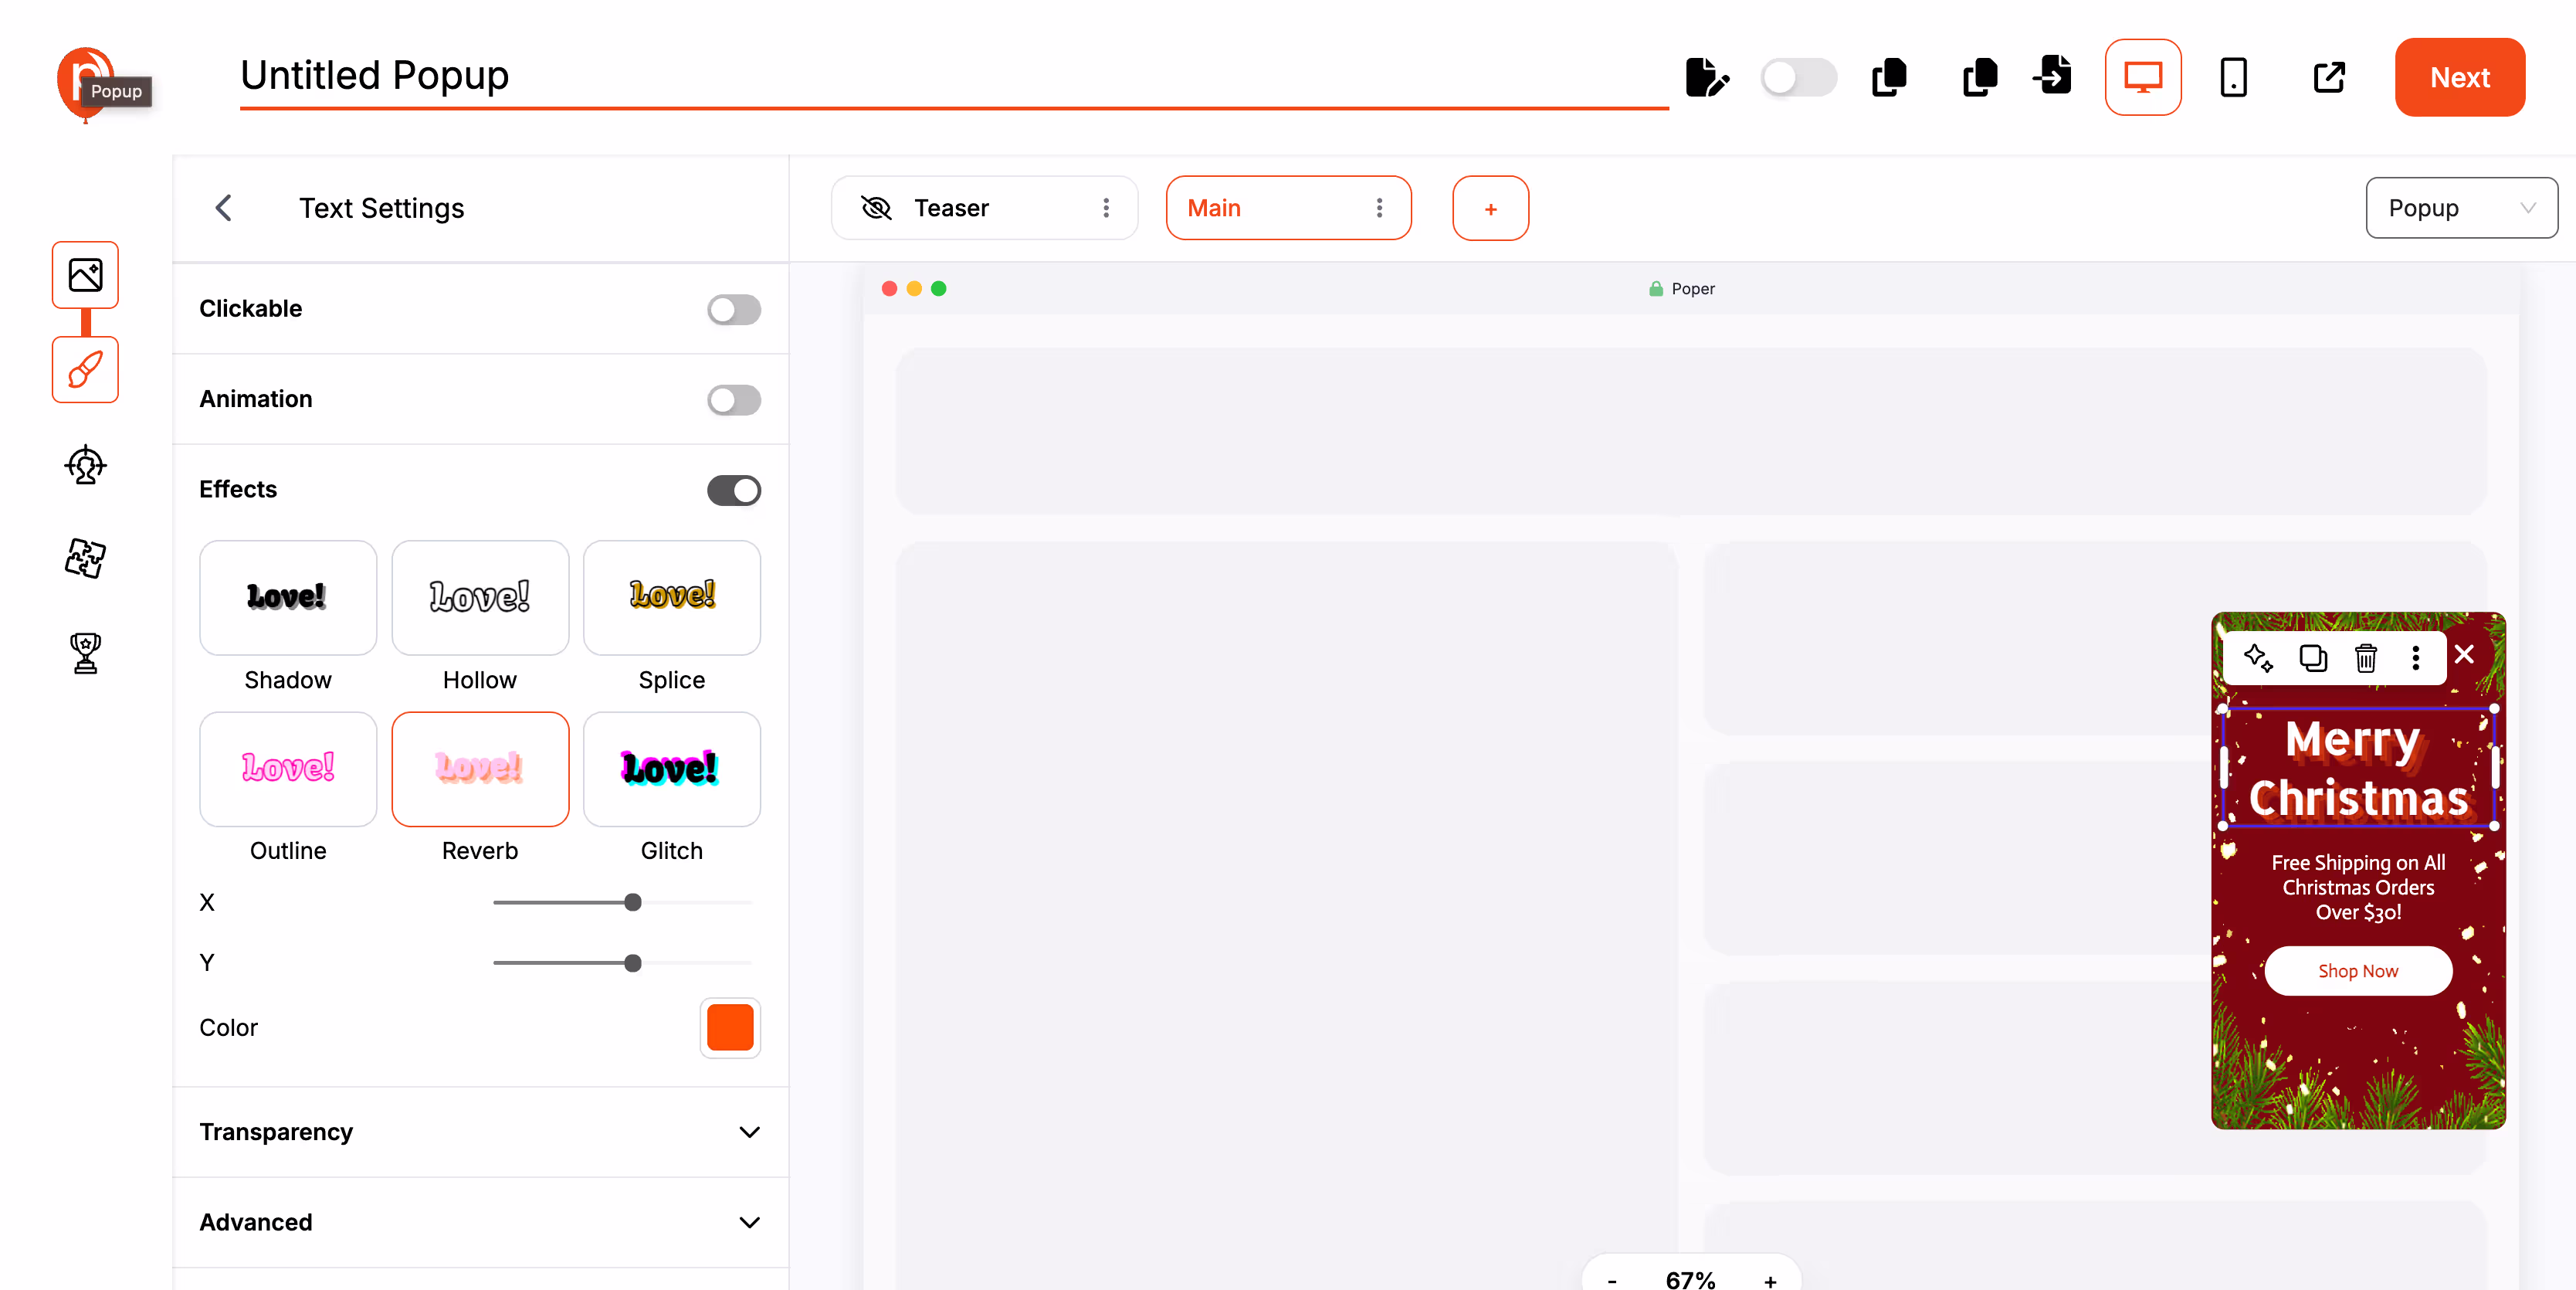Enable the Clickable toggle
Screen dimensions: 2576x1290
[x=733, y=309]
